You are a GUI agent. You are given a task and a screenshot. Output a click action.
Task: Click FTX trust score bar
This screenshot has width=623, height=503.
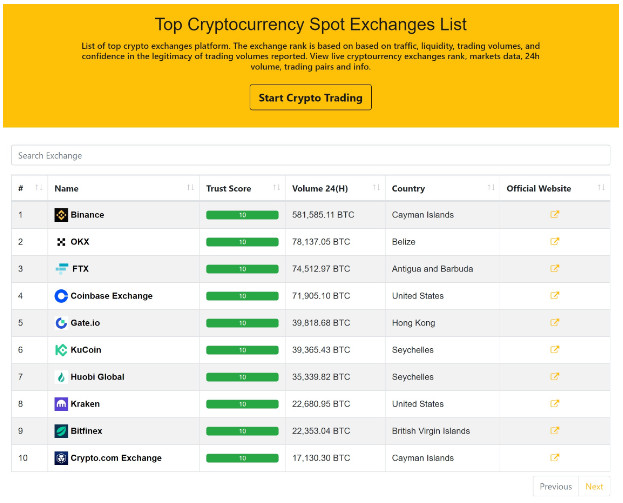(x=242, y=269)
